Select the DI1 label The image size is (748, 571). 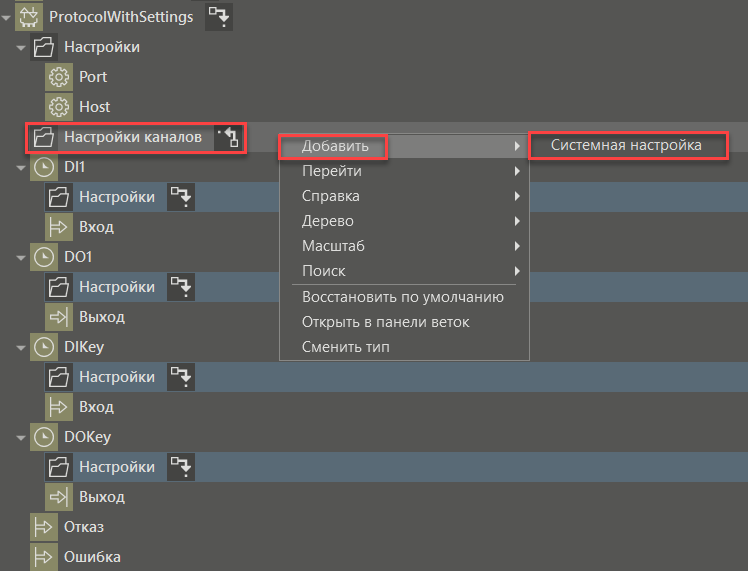(x=74, y=167)
